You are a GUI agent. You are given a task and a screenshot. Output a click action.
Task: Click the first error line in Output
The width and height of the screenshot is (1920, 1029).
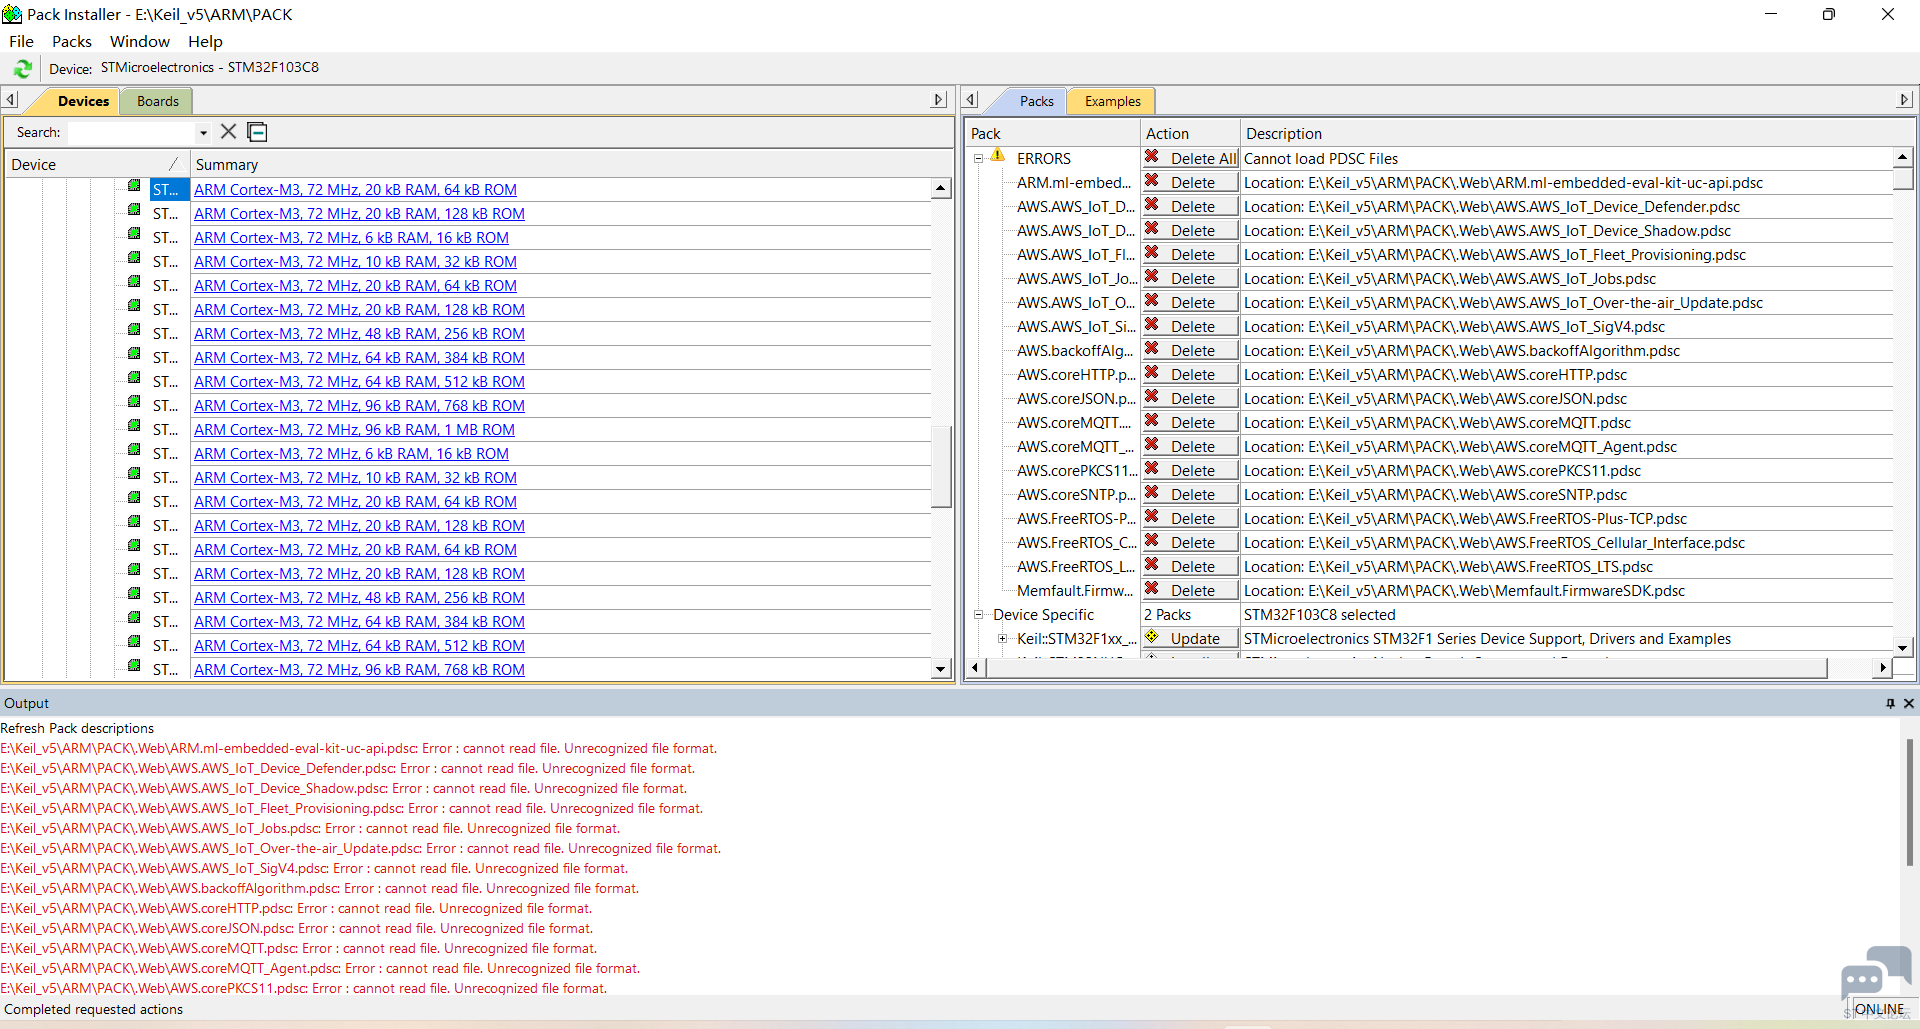click(x=358, y=748)
